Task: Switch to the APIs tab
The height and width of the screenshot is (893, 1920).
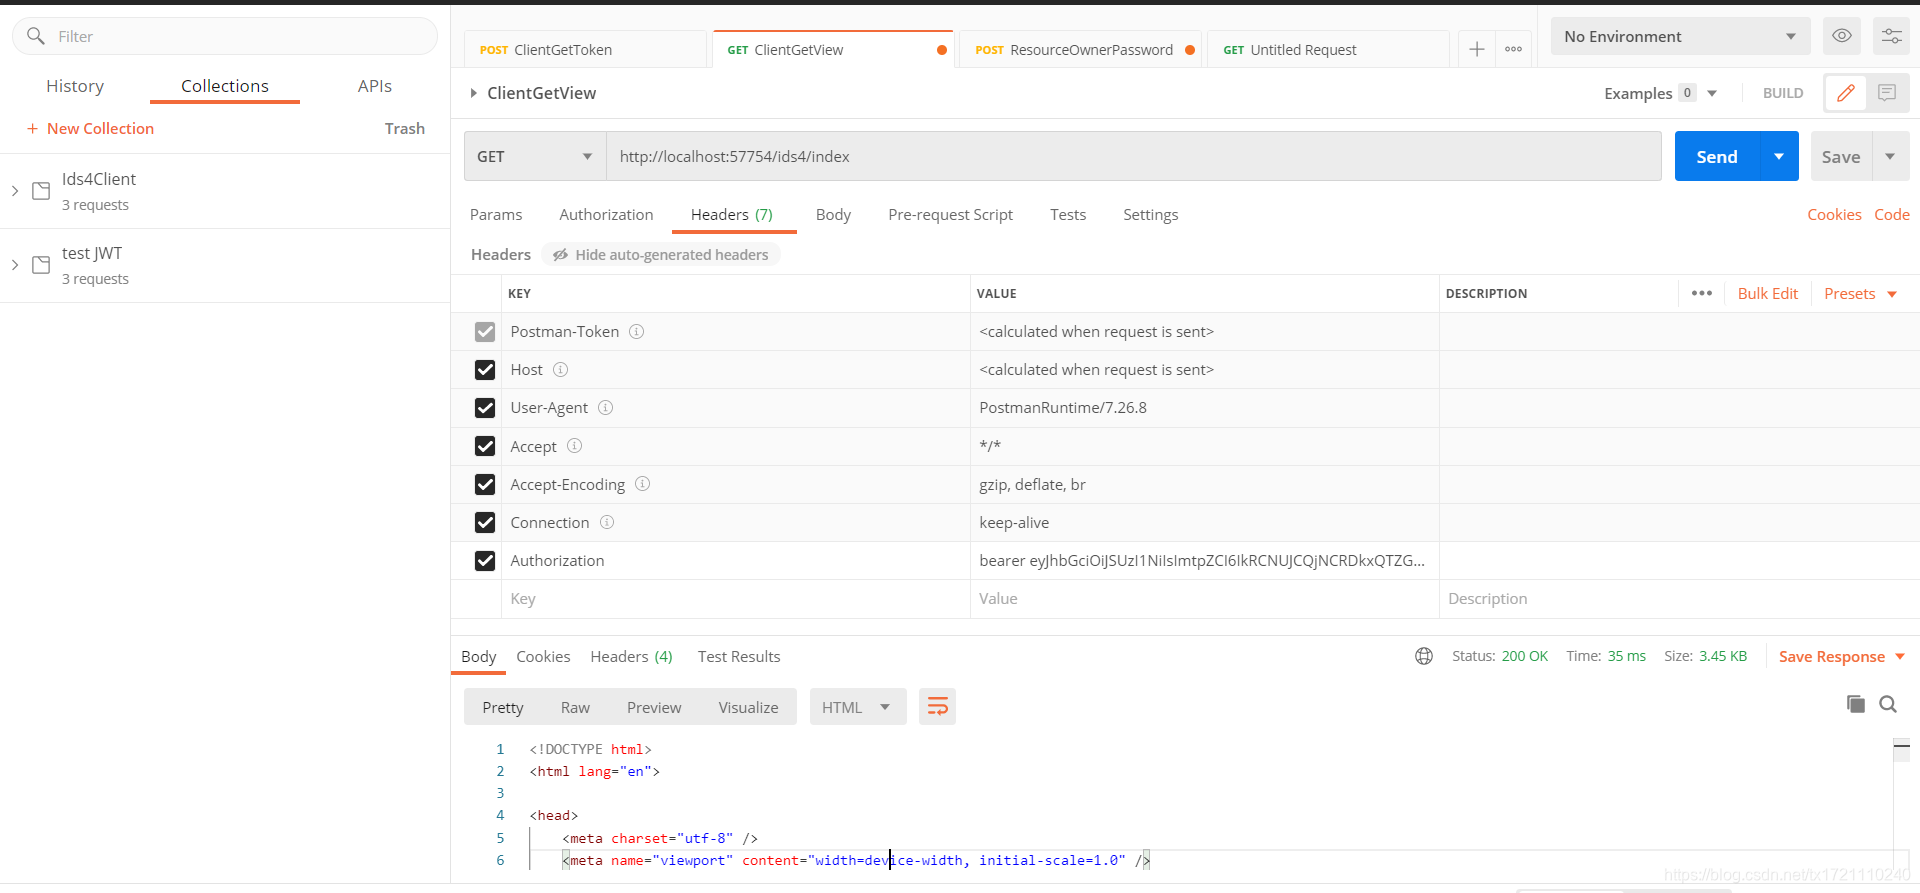Action: pyautogui.click(x=375, y=86)
